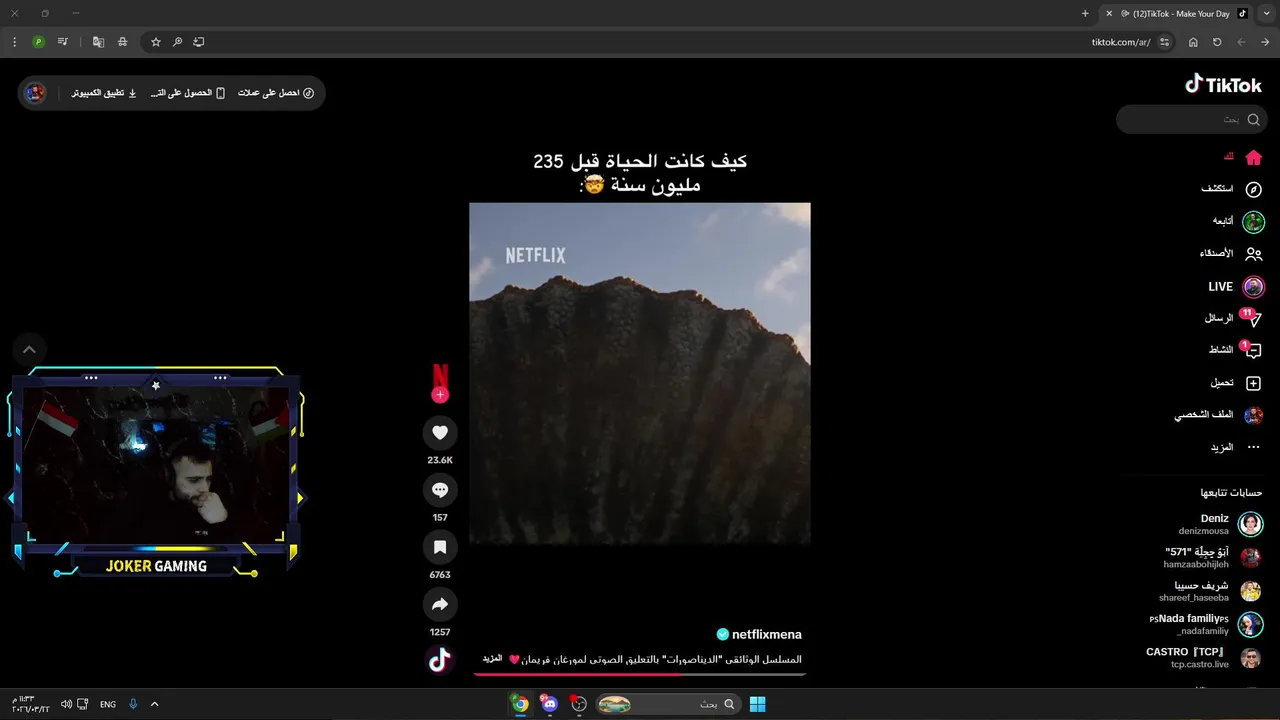
Task: Select the TikTok - Make Your Day tab
Action: [1178, 13]
